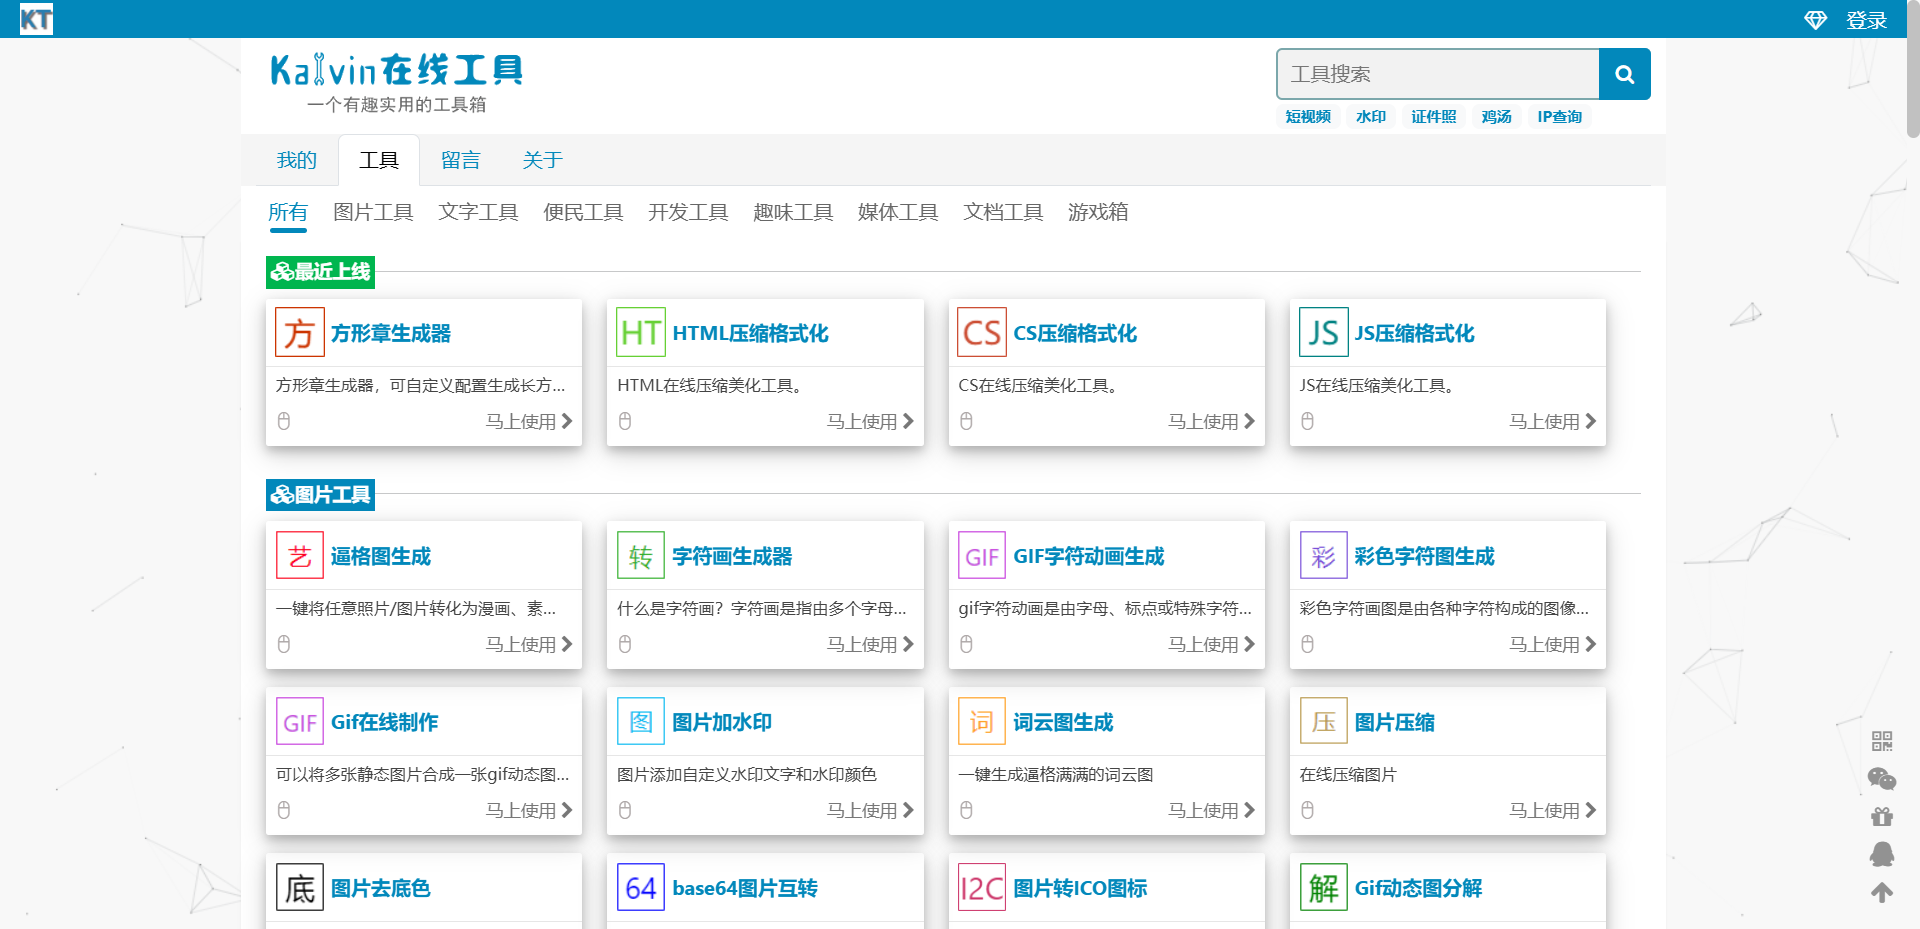Click 马上使用 on the 图片压缩 card

[1545, 810]
